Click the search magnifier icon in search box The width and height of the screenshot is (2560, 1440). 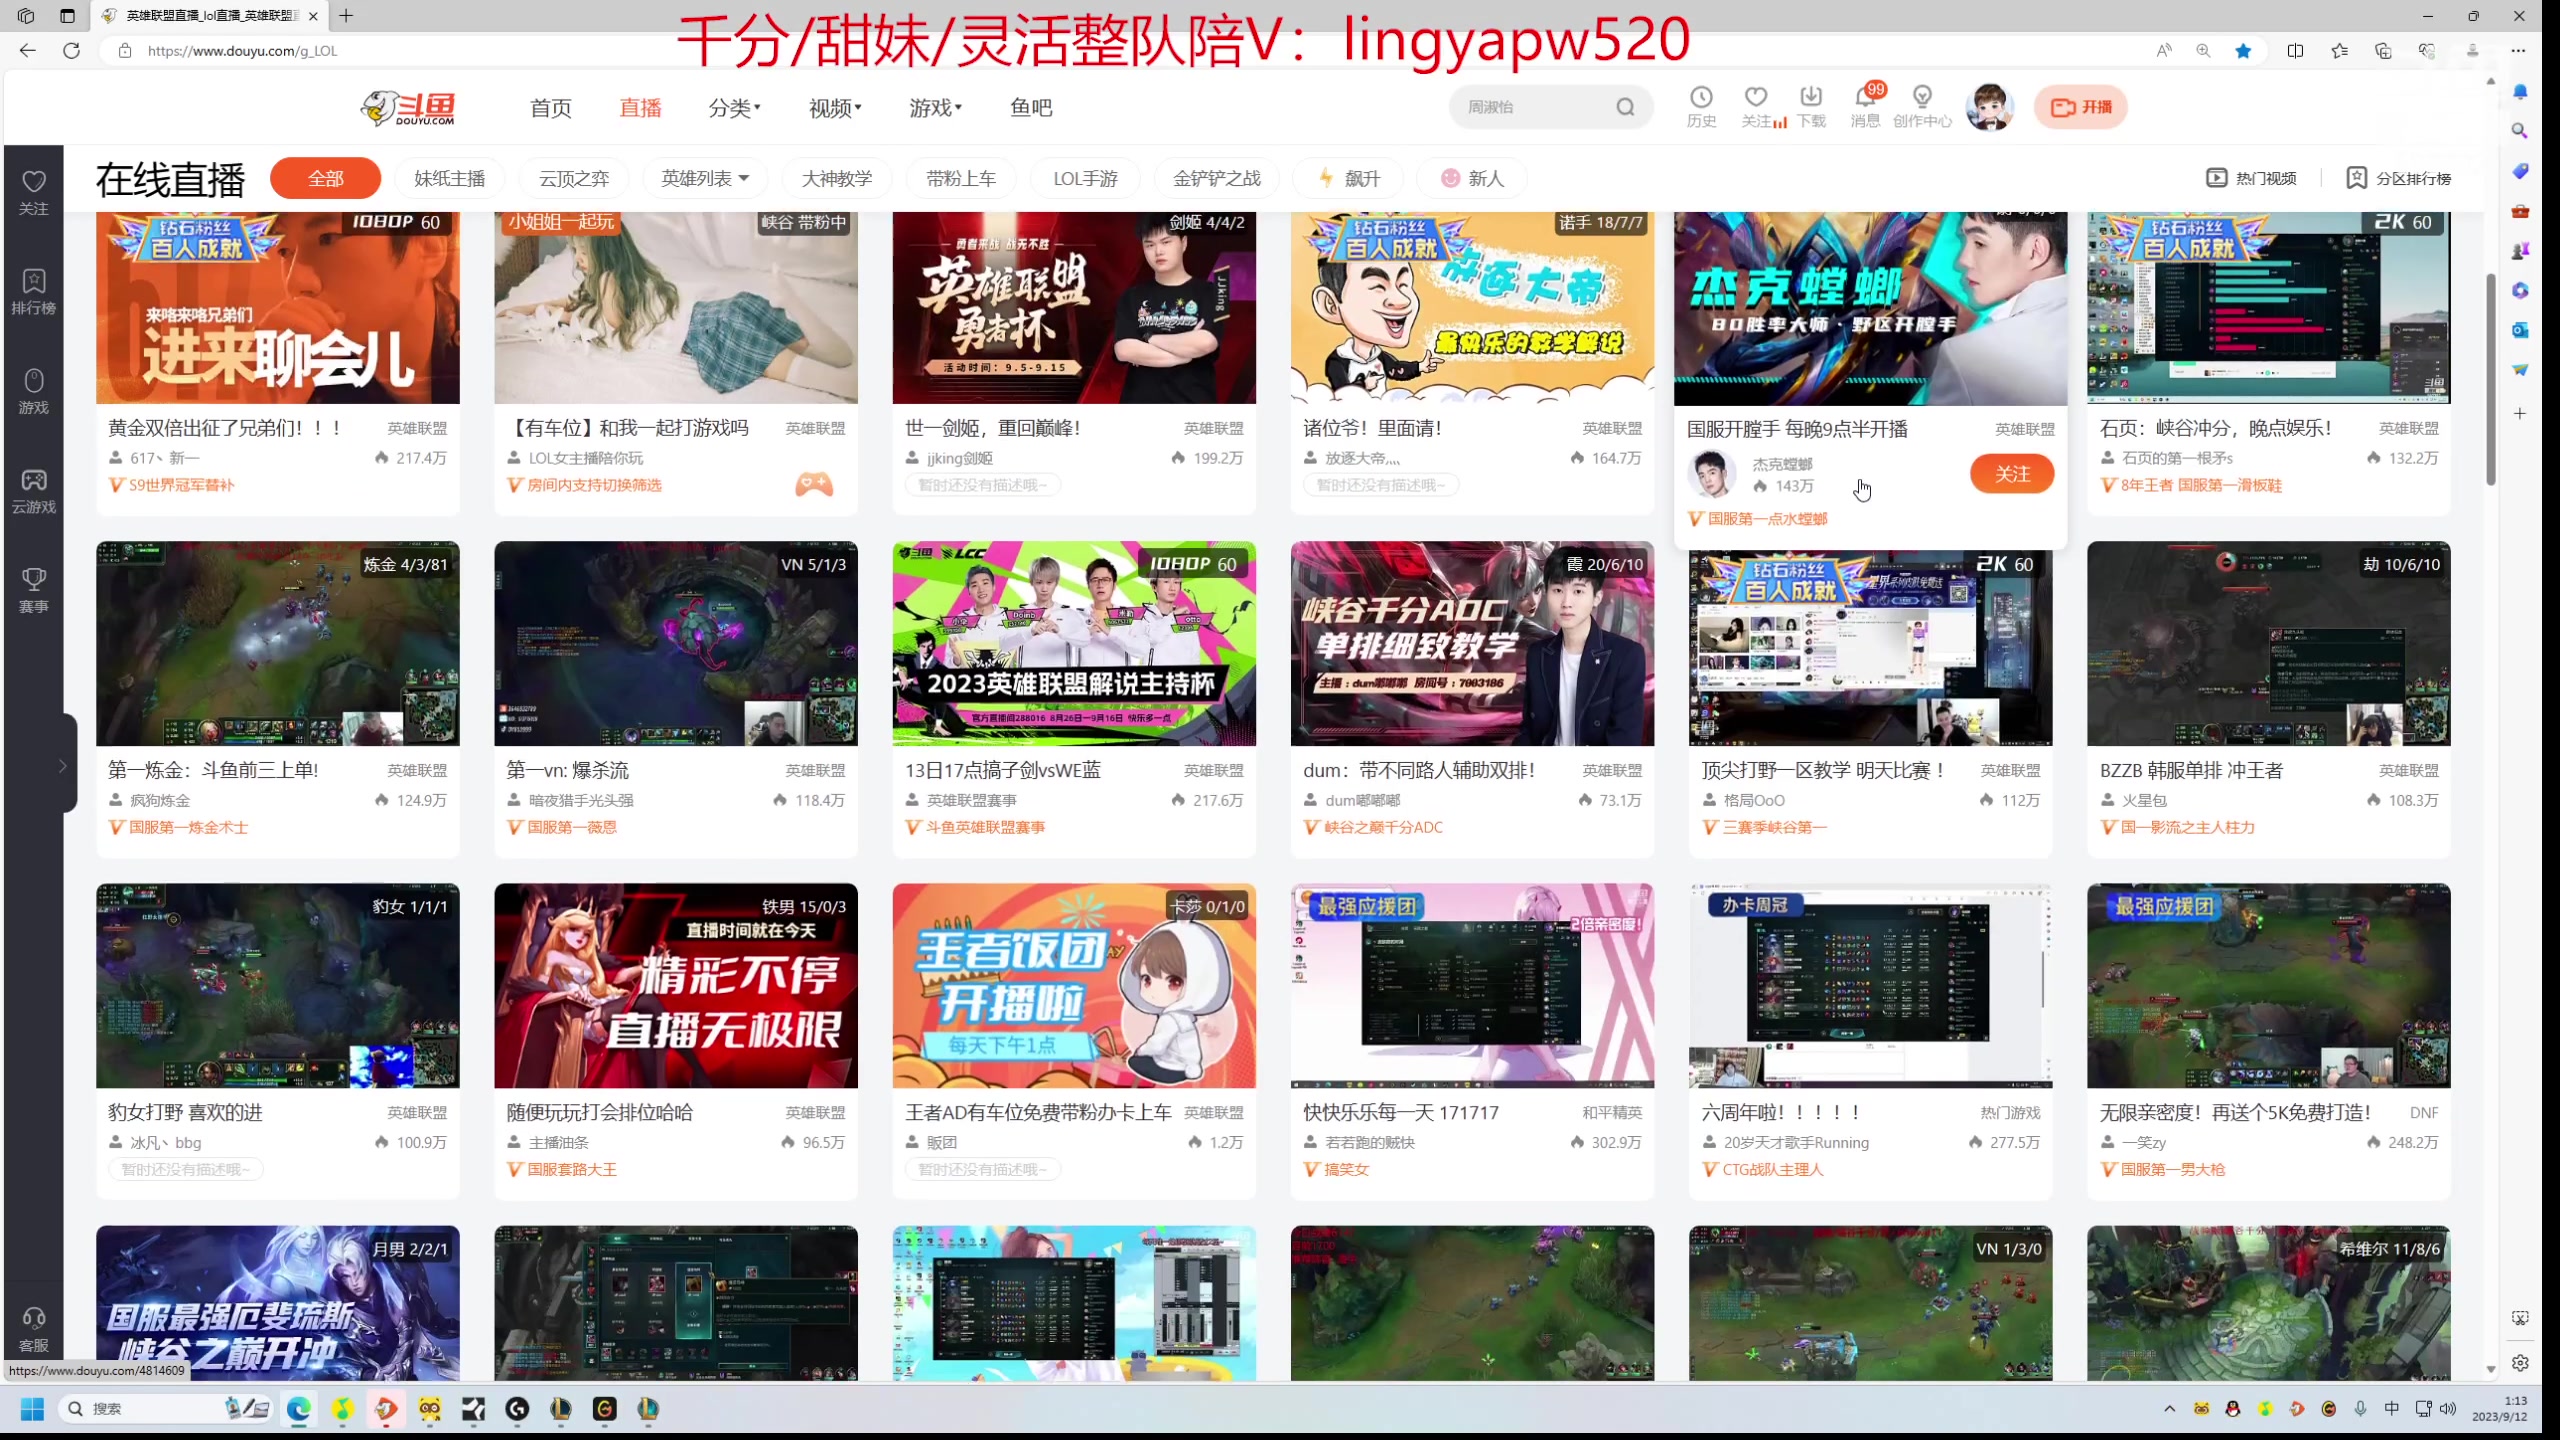point(1625,107)
